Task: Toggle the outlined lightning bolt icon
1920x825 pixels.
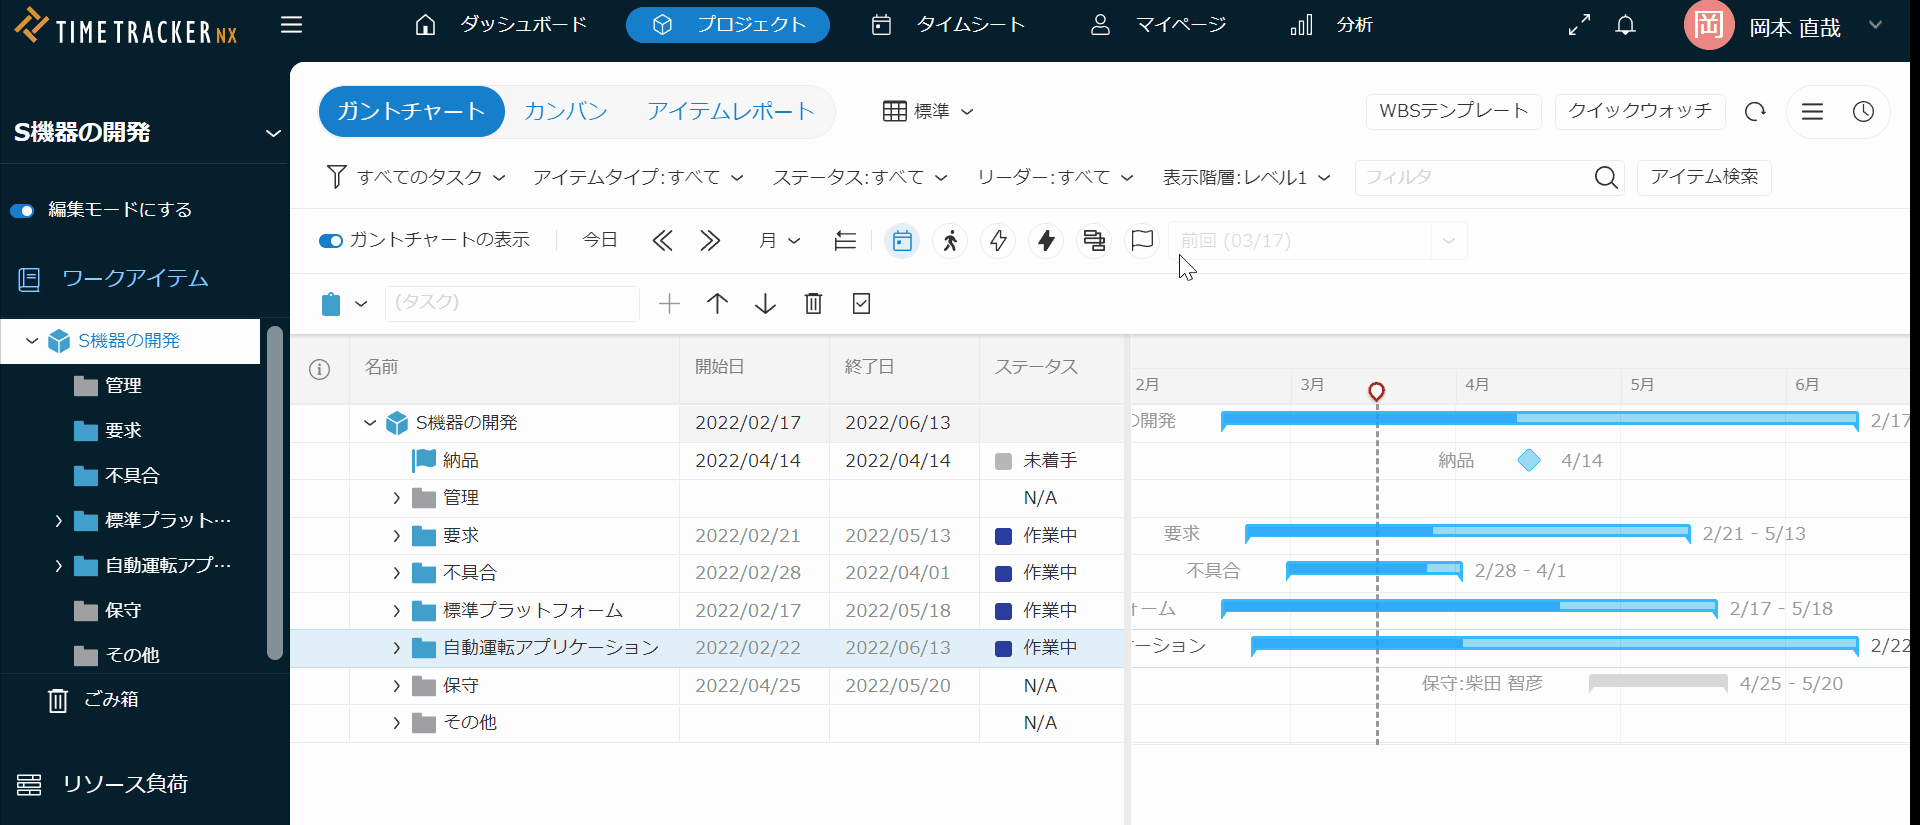Action: tap(998, 240)
